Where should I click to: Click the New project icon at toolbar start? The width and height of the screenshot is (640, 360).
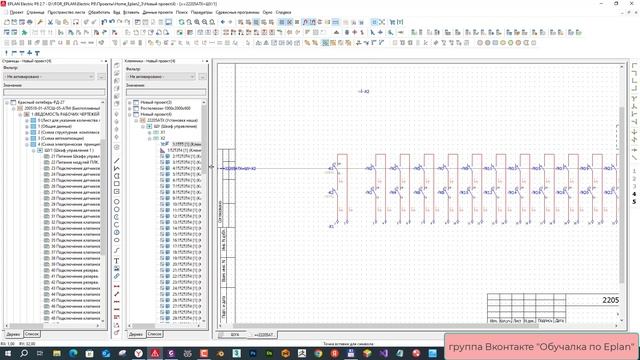click(7, 22)
